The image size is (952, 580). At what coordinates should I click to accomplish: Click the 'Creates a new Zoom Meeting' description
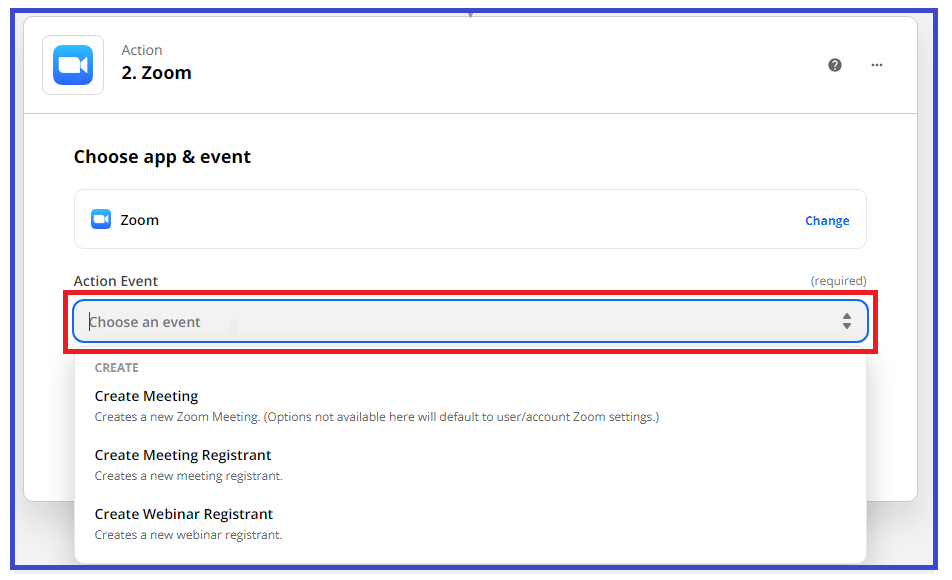[x=376, y=417]
